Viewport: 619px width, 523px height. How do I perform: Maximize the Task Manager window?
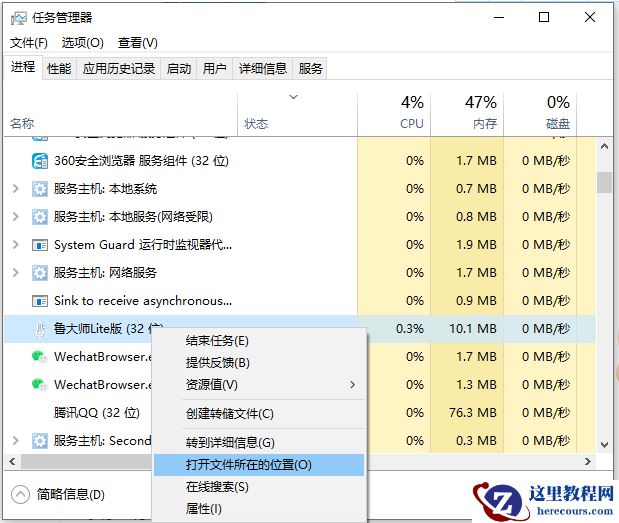[x=544, y=17]
